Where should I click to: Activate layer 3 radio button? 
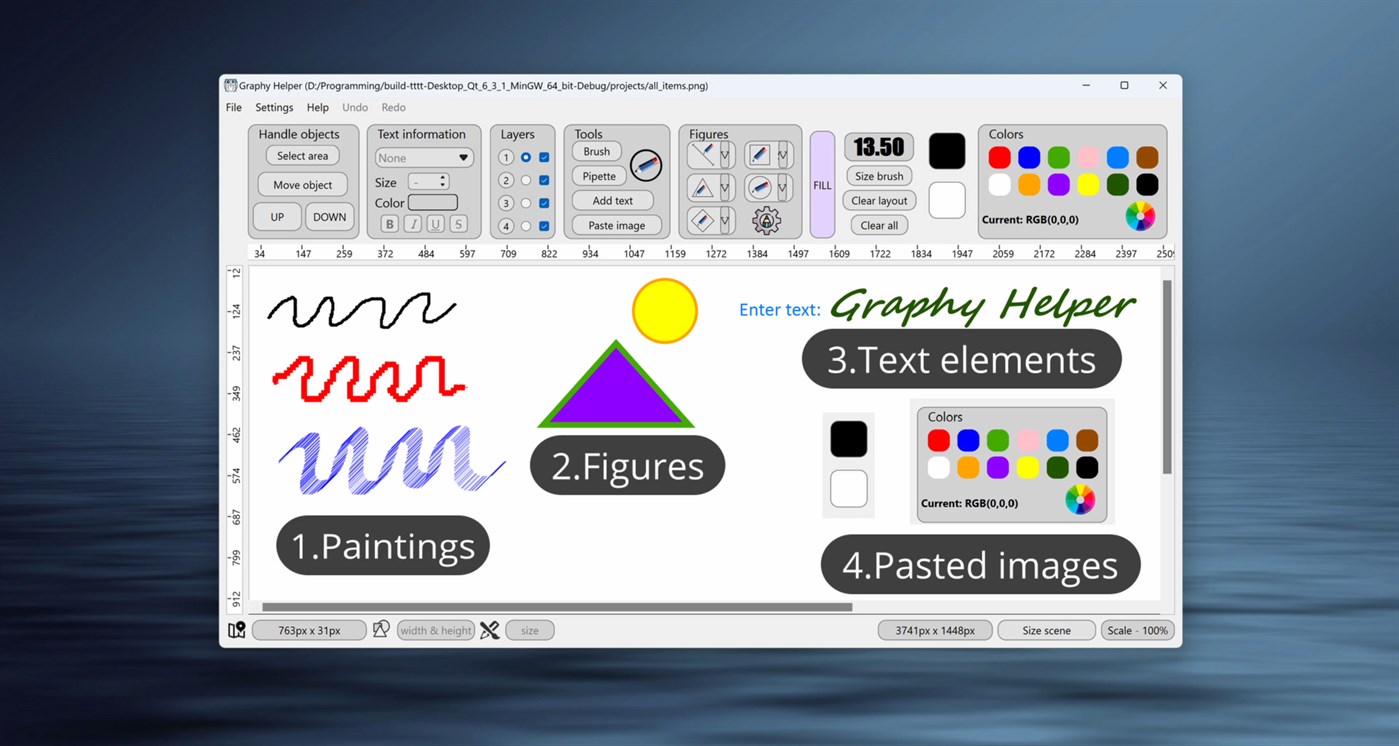point(526,203)
